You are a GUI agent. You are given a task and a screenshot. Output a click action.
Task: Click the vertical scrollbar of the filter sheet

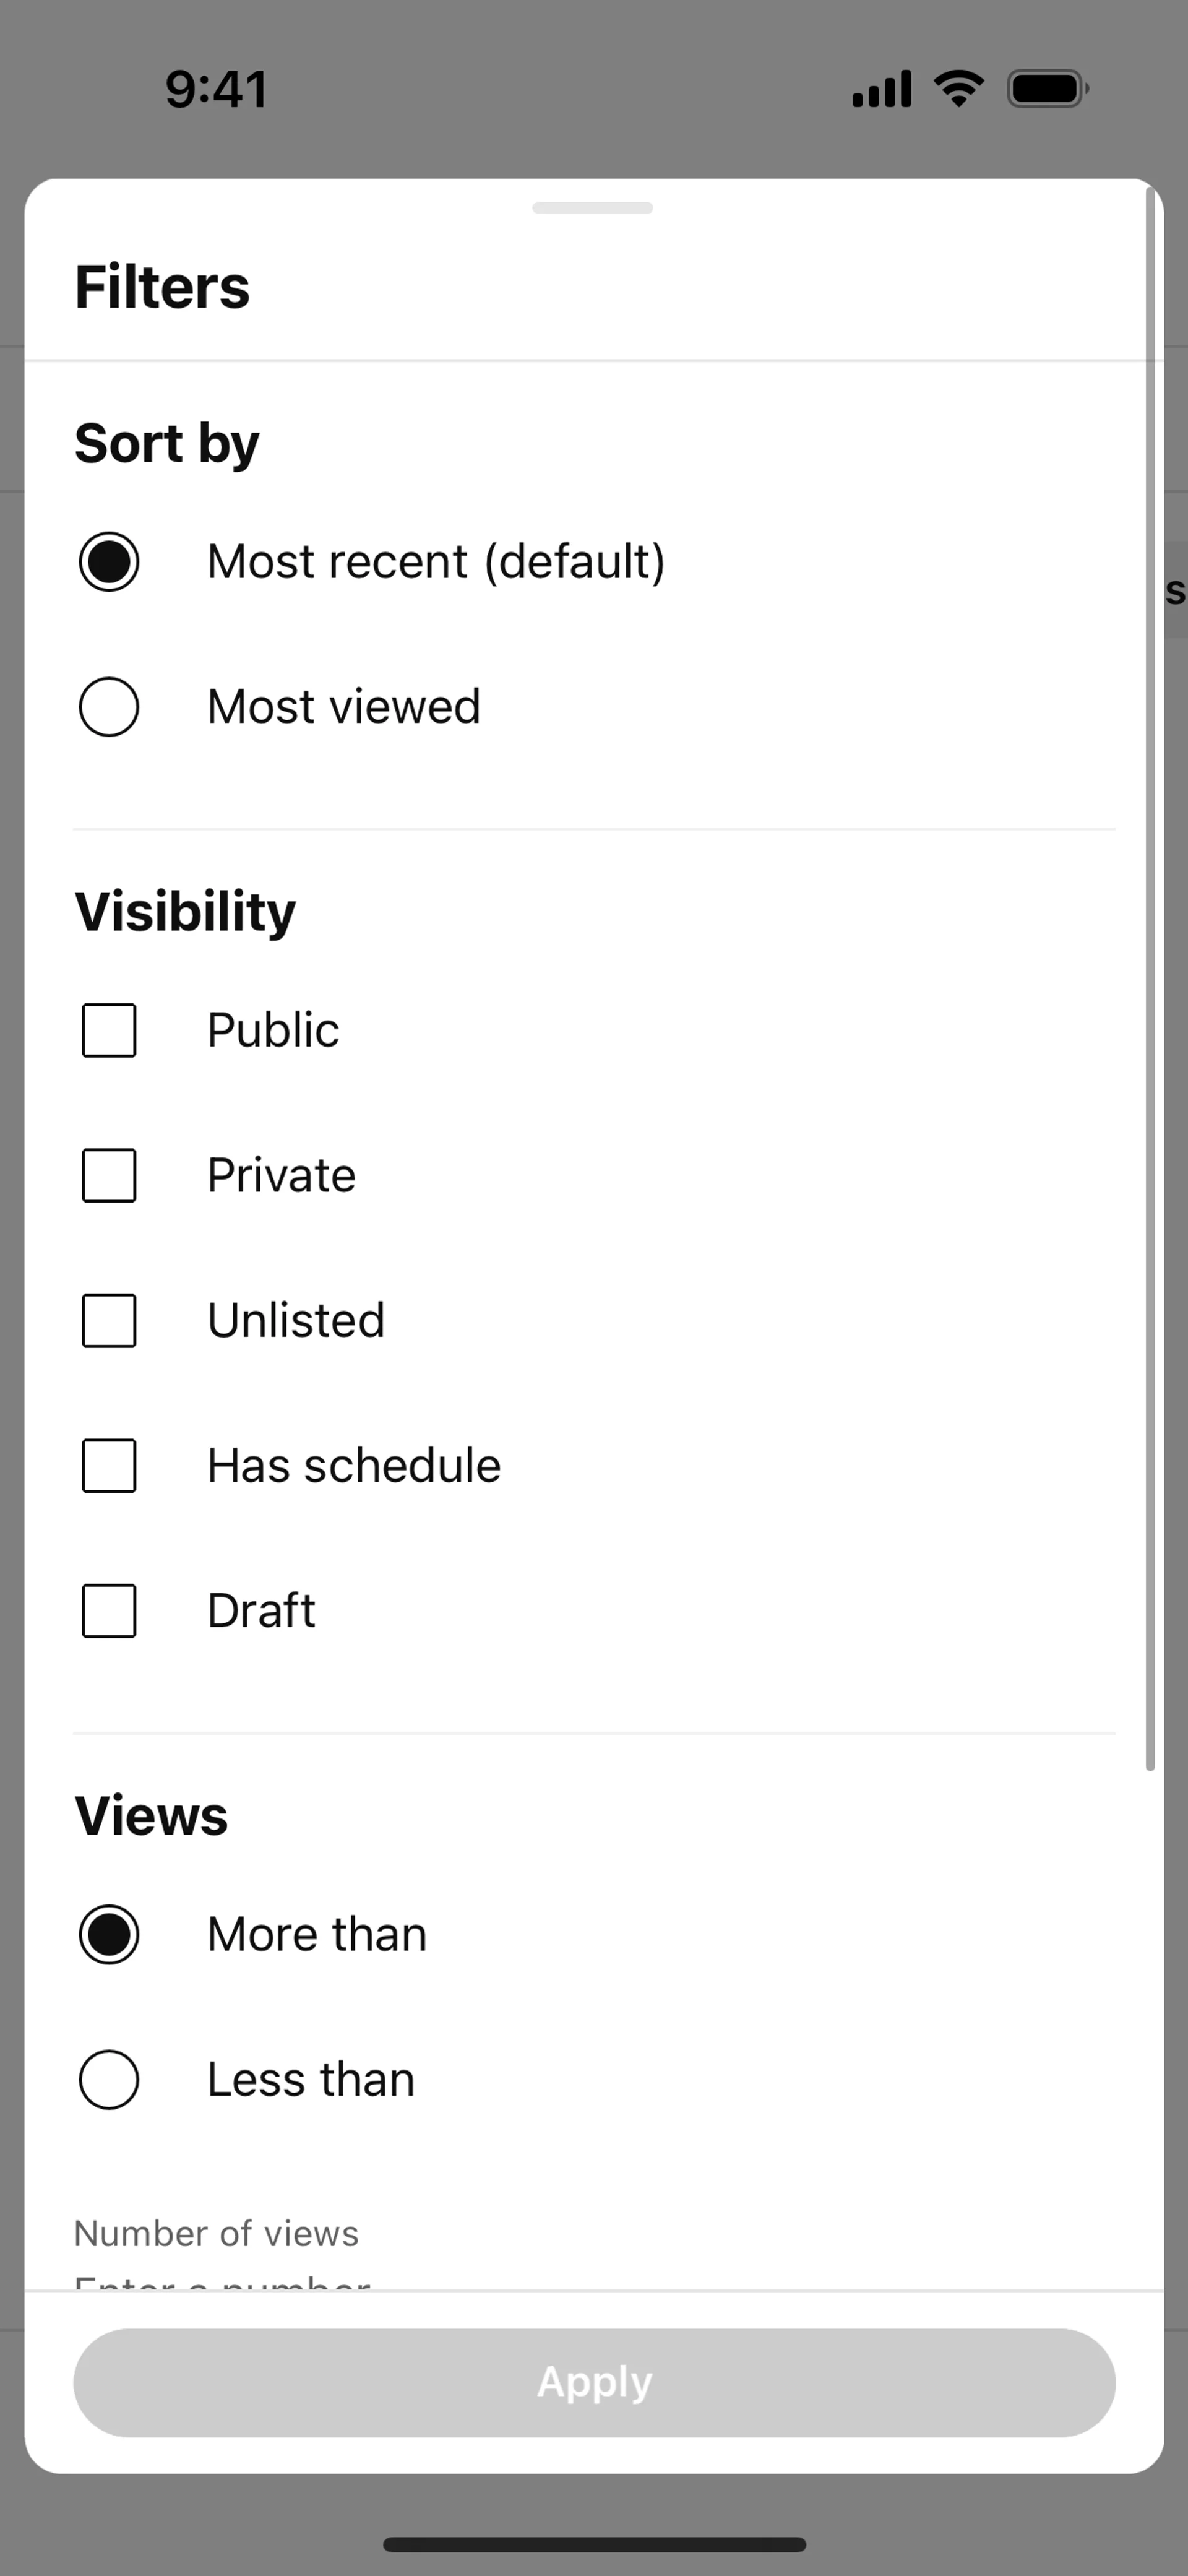[x=1150, y=980]
